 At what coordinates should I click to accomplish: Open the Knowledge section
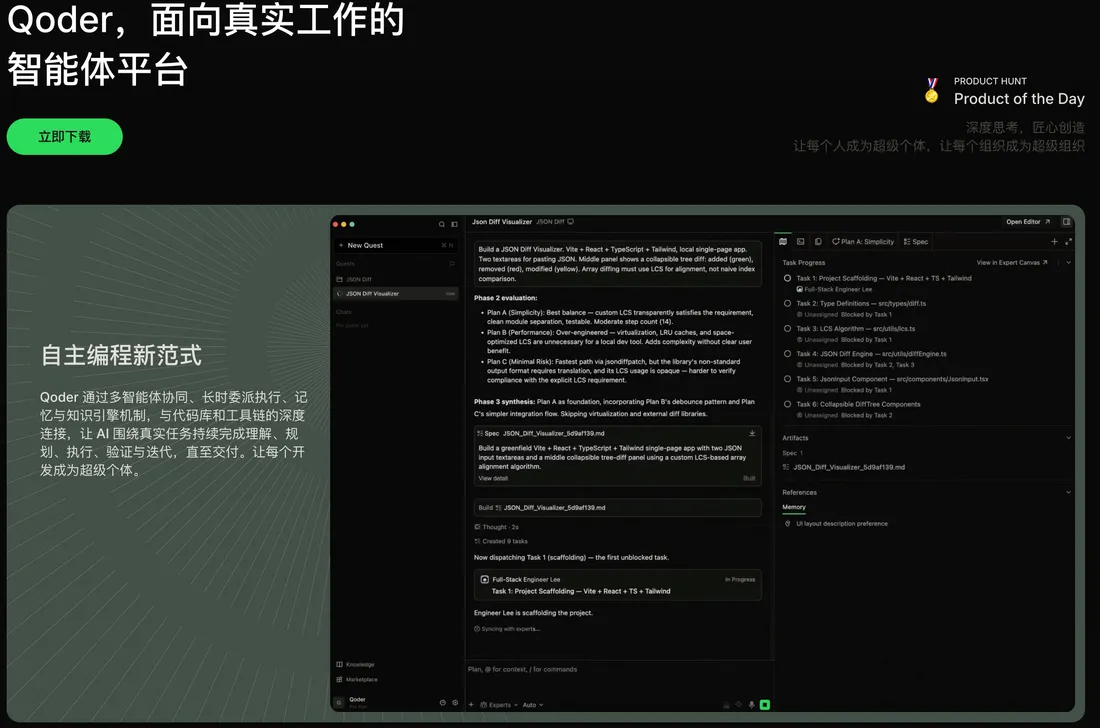(356, 664)
